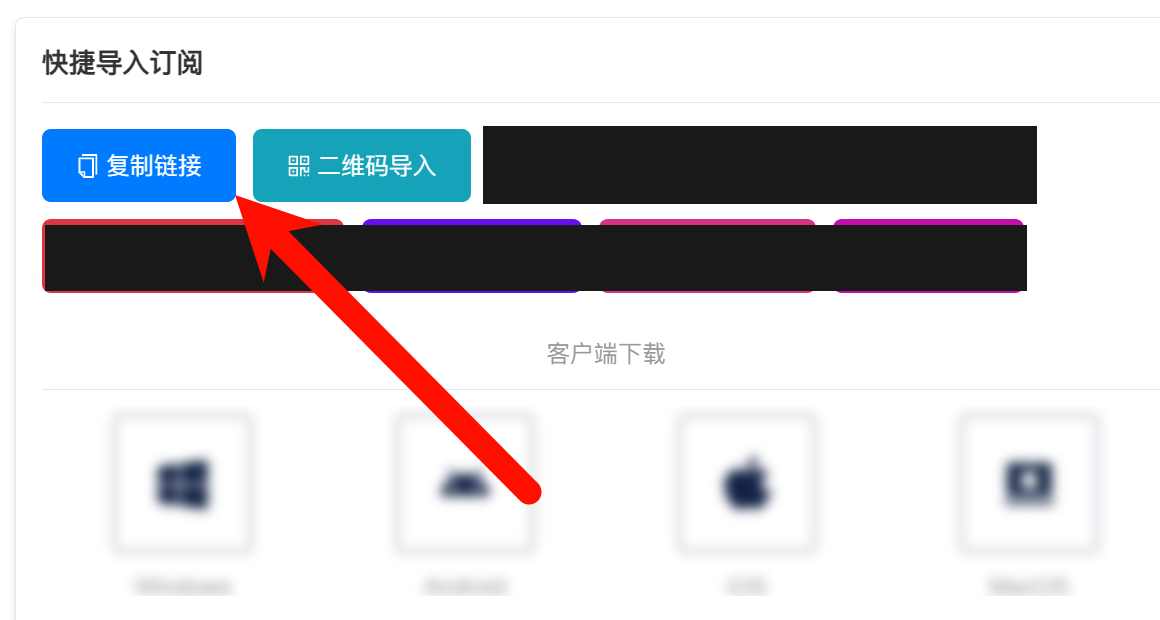The height and width of the screenshot is (620, 1160).
Task: Click the magenta-bordered import button
Action: [x=928, y=256]
